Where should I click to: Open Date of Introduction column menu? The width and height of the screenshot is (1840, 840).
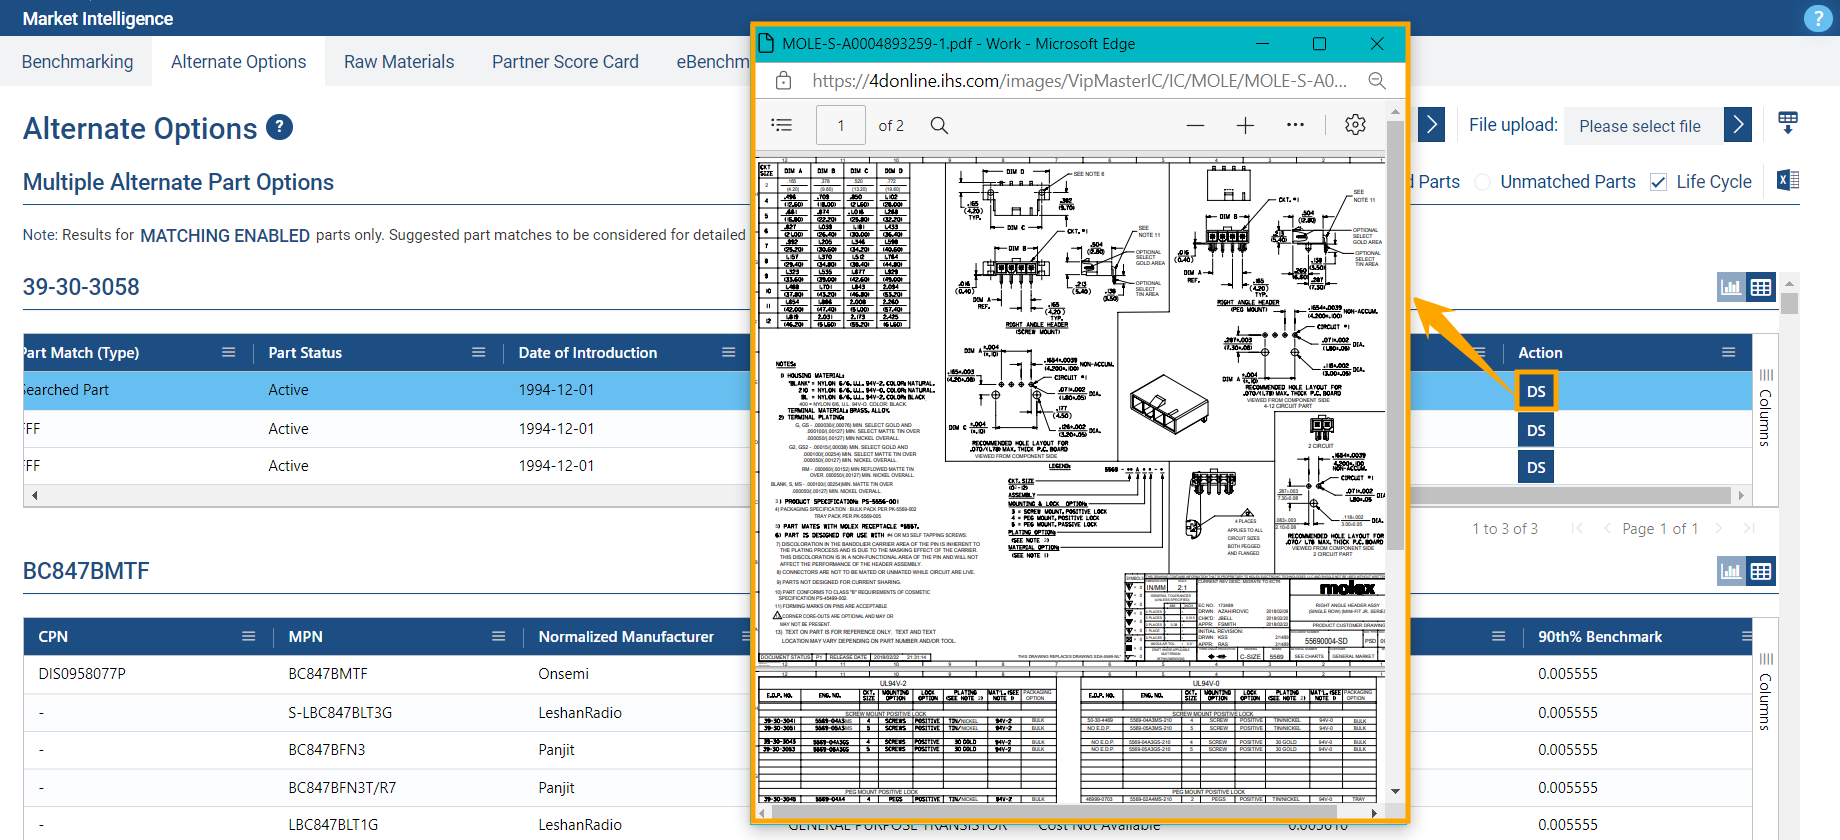coord(729,352)
